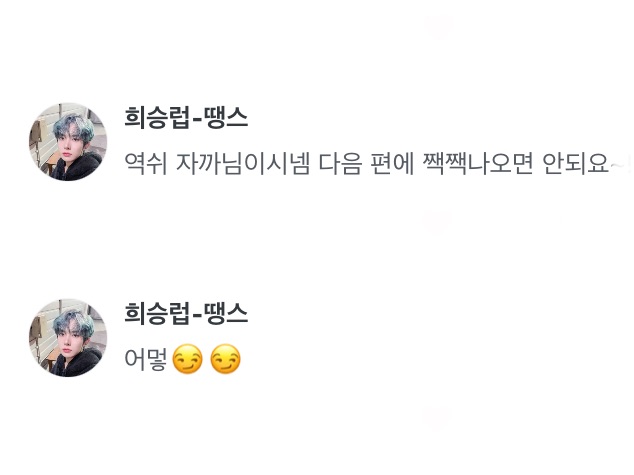Click the second smirking emoji

226,359
